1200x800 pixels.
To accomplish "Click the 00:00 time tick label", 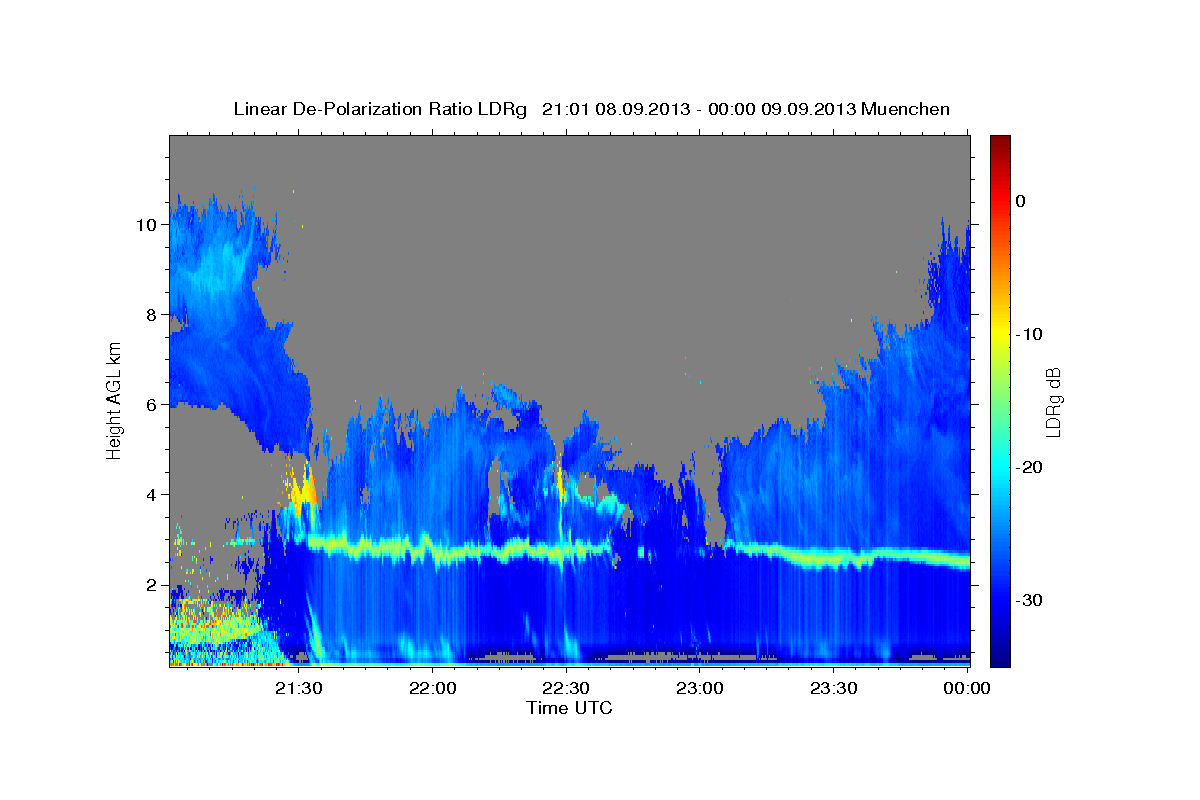I will pyautogui.click(x=968, y=688).
